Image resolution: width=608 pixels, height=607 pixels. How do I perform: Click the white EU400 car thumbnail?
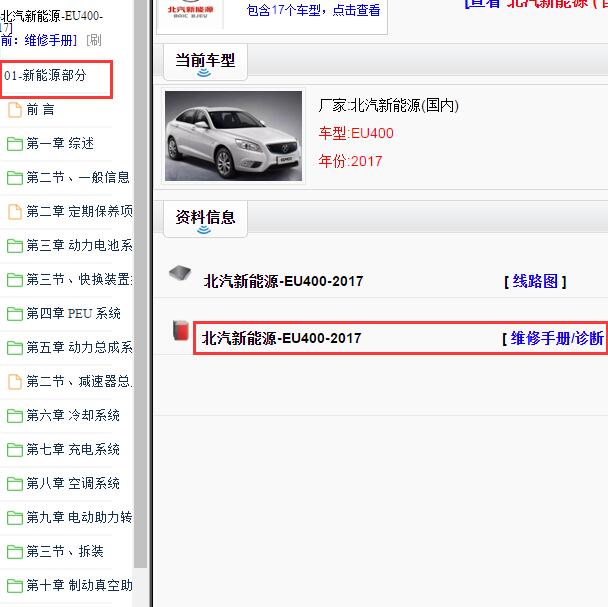[233, 136]
